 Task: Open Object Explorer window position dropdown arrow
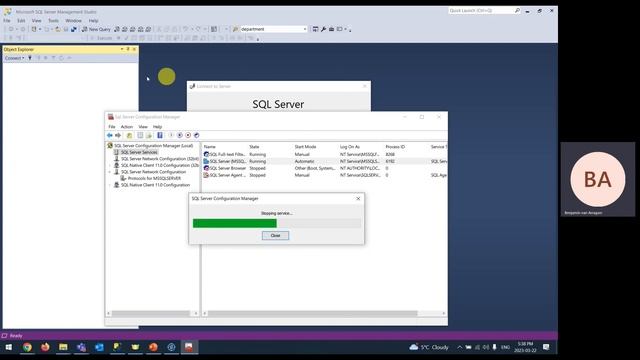(x=122, y=49)
